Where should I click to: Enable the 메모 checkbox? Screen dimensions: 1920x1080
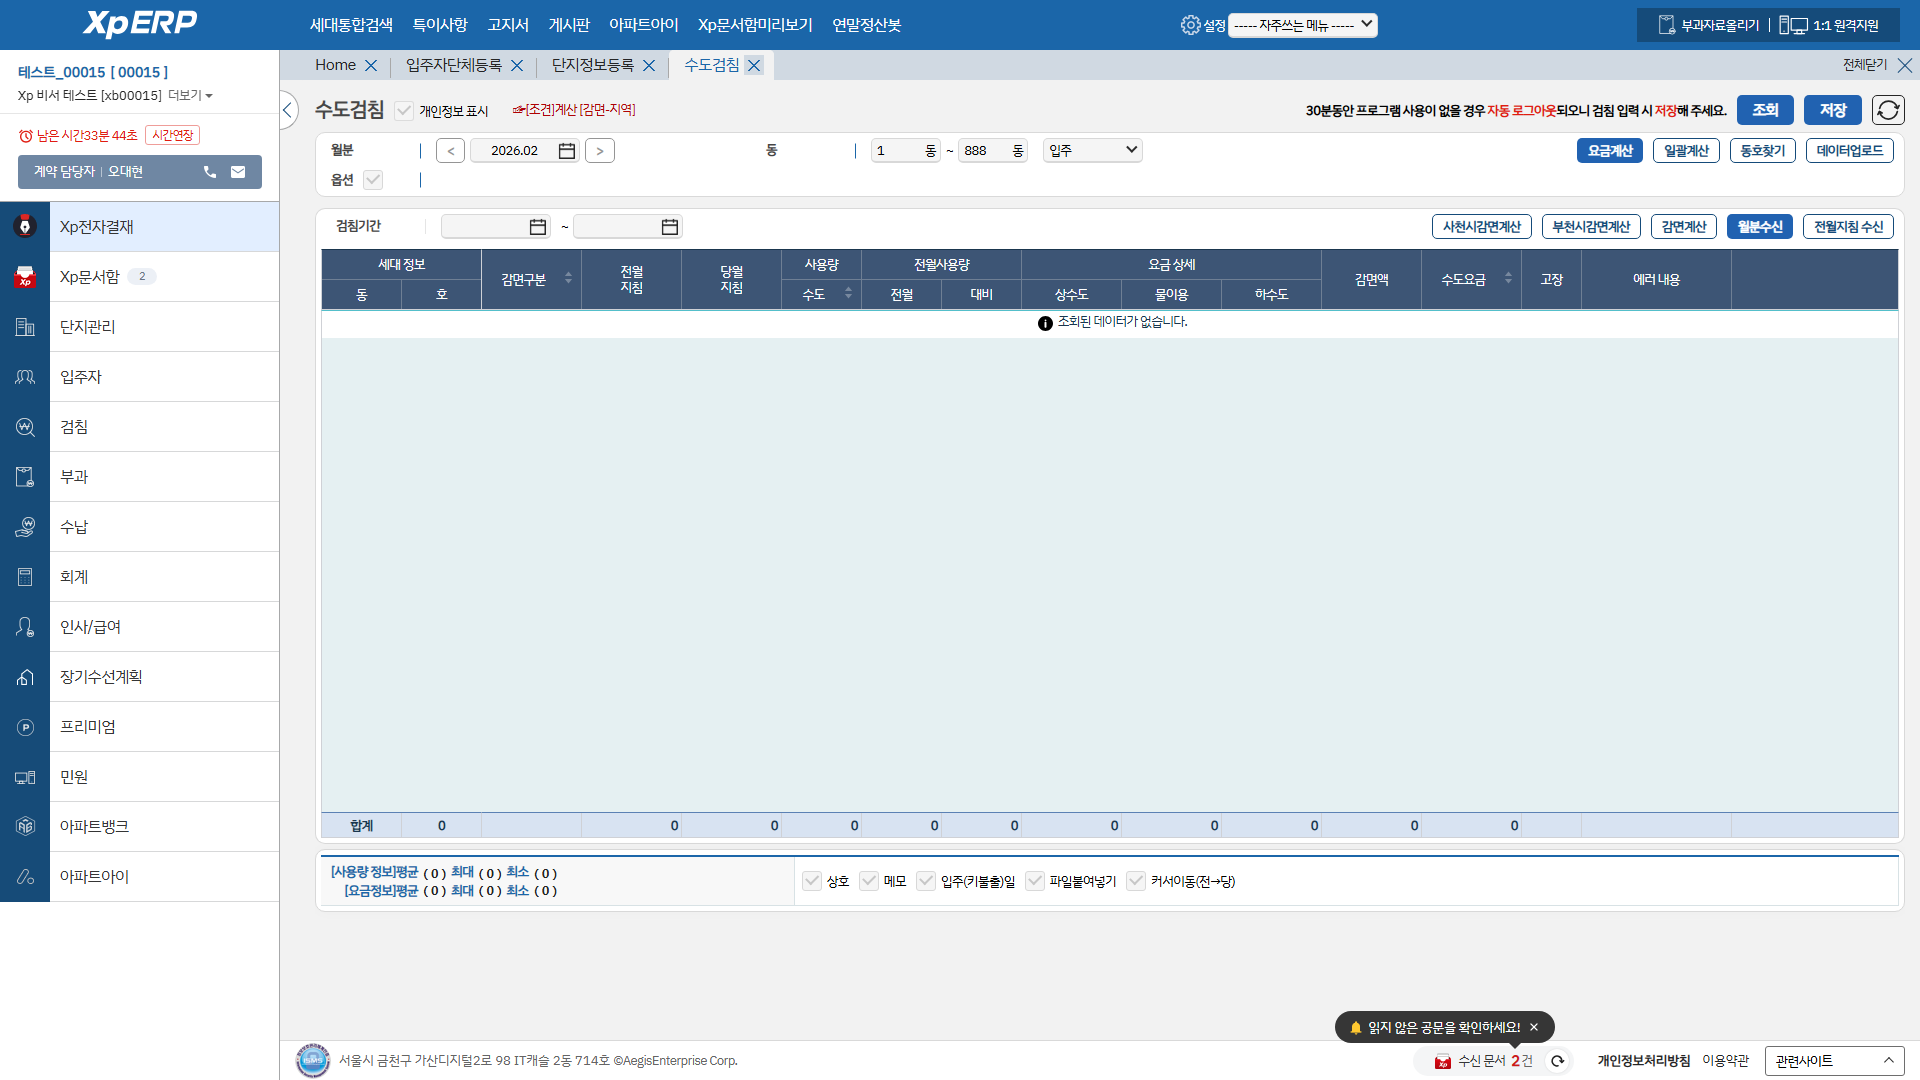tap(869, 881)
